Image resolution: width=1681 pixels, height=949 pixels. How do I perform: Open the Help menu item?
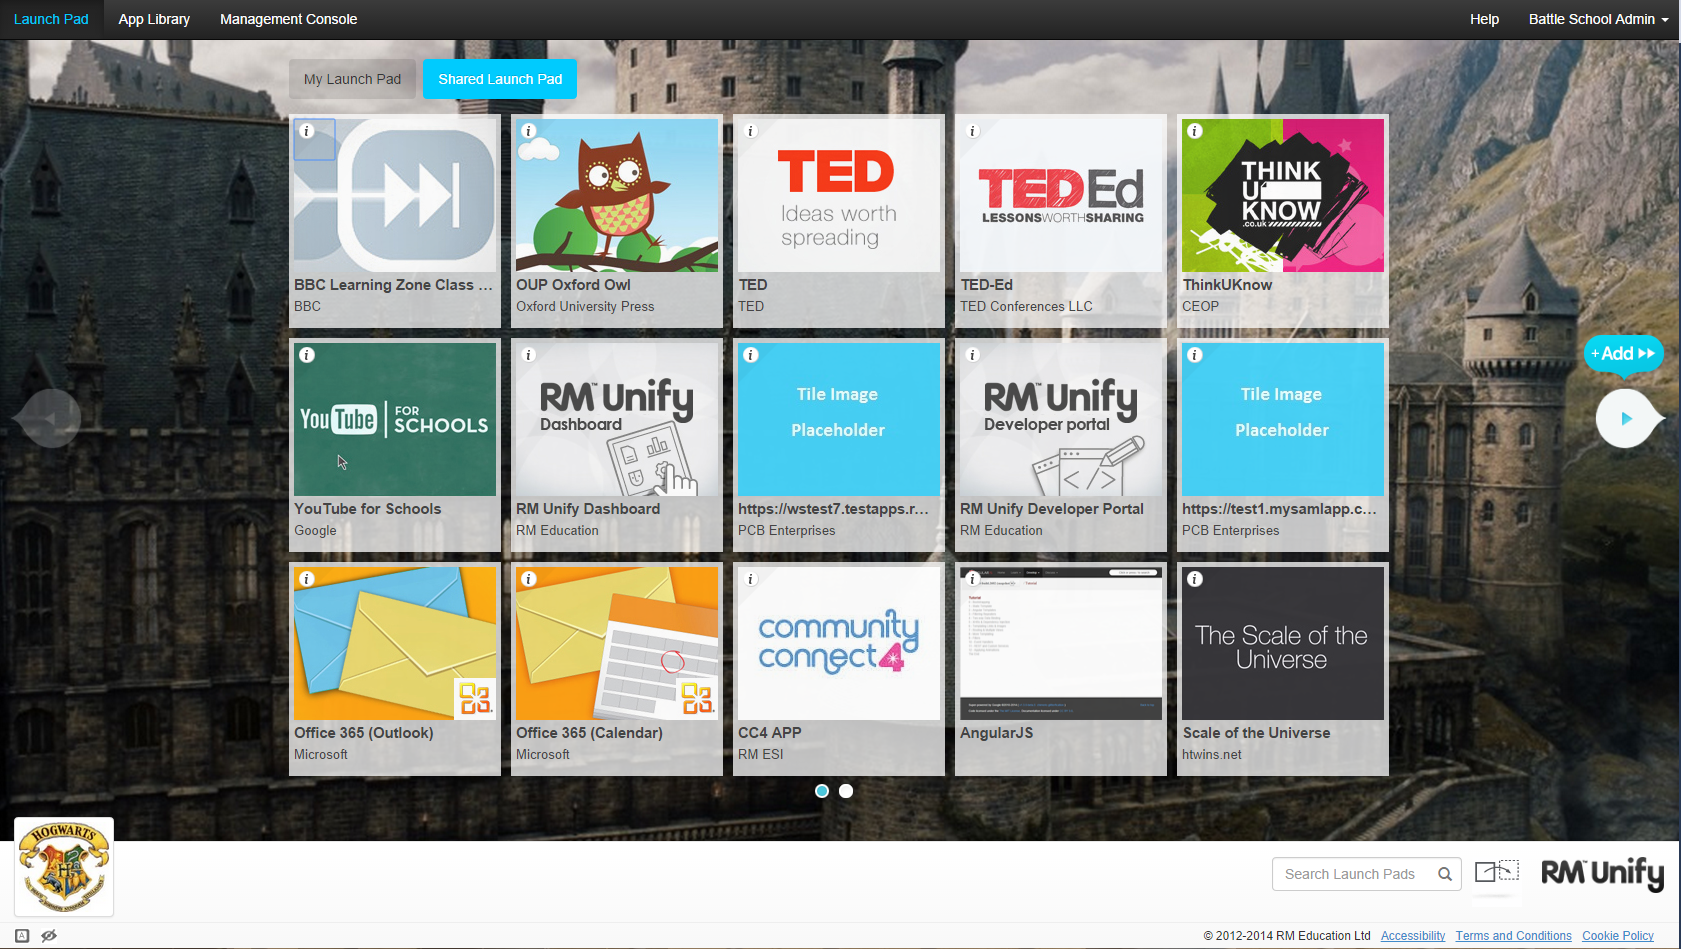[x=1484, y=19]
